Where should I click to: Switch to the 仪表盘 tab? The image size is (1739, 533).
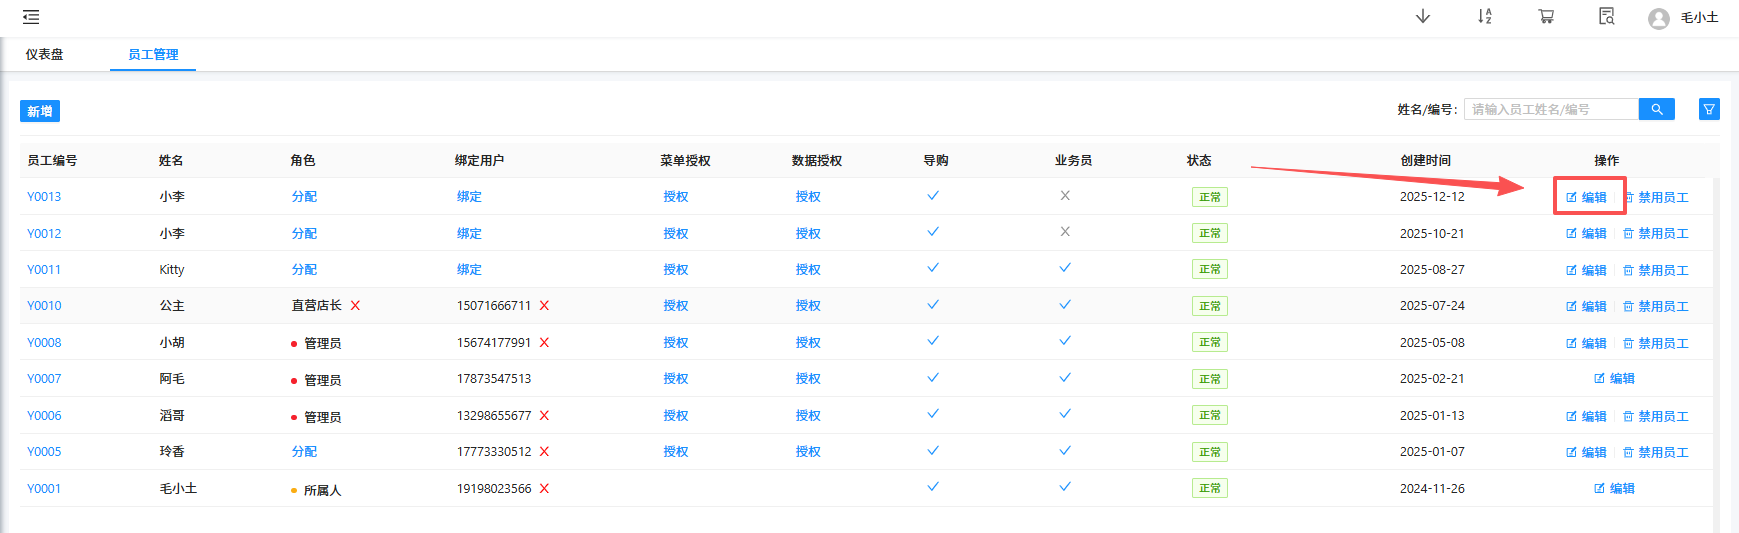point(45,55)
